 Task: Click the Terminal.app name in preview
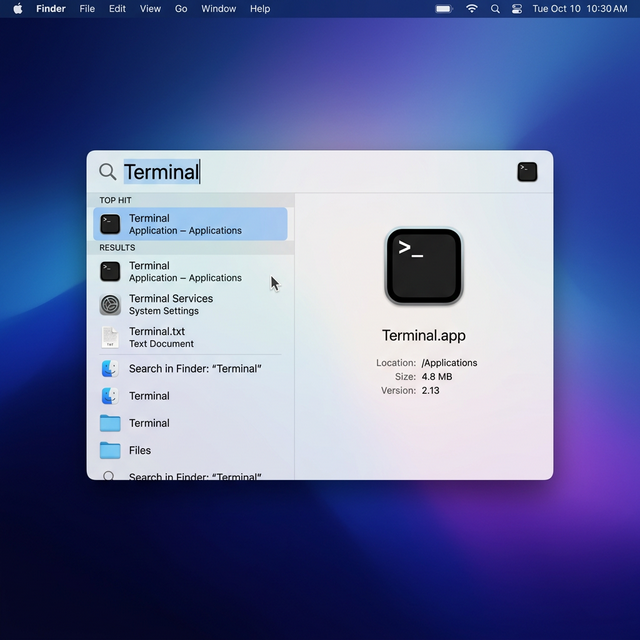point(424,336)
